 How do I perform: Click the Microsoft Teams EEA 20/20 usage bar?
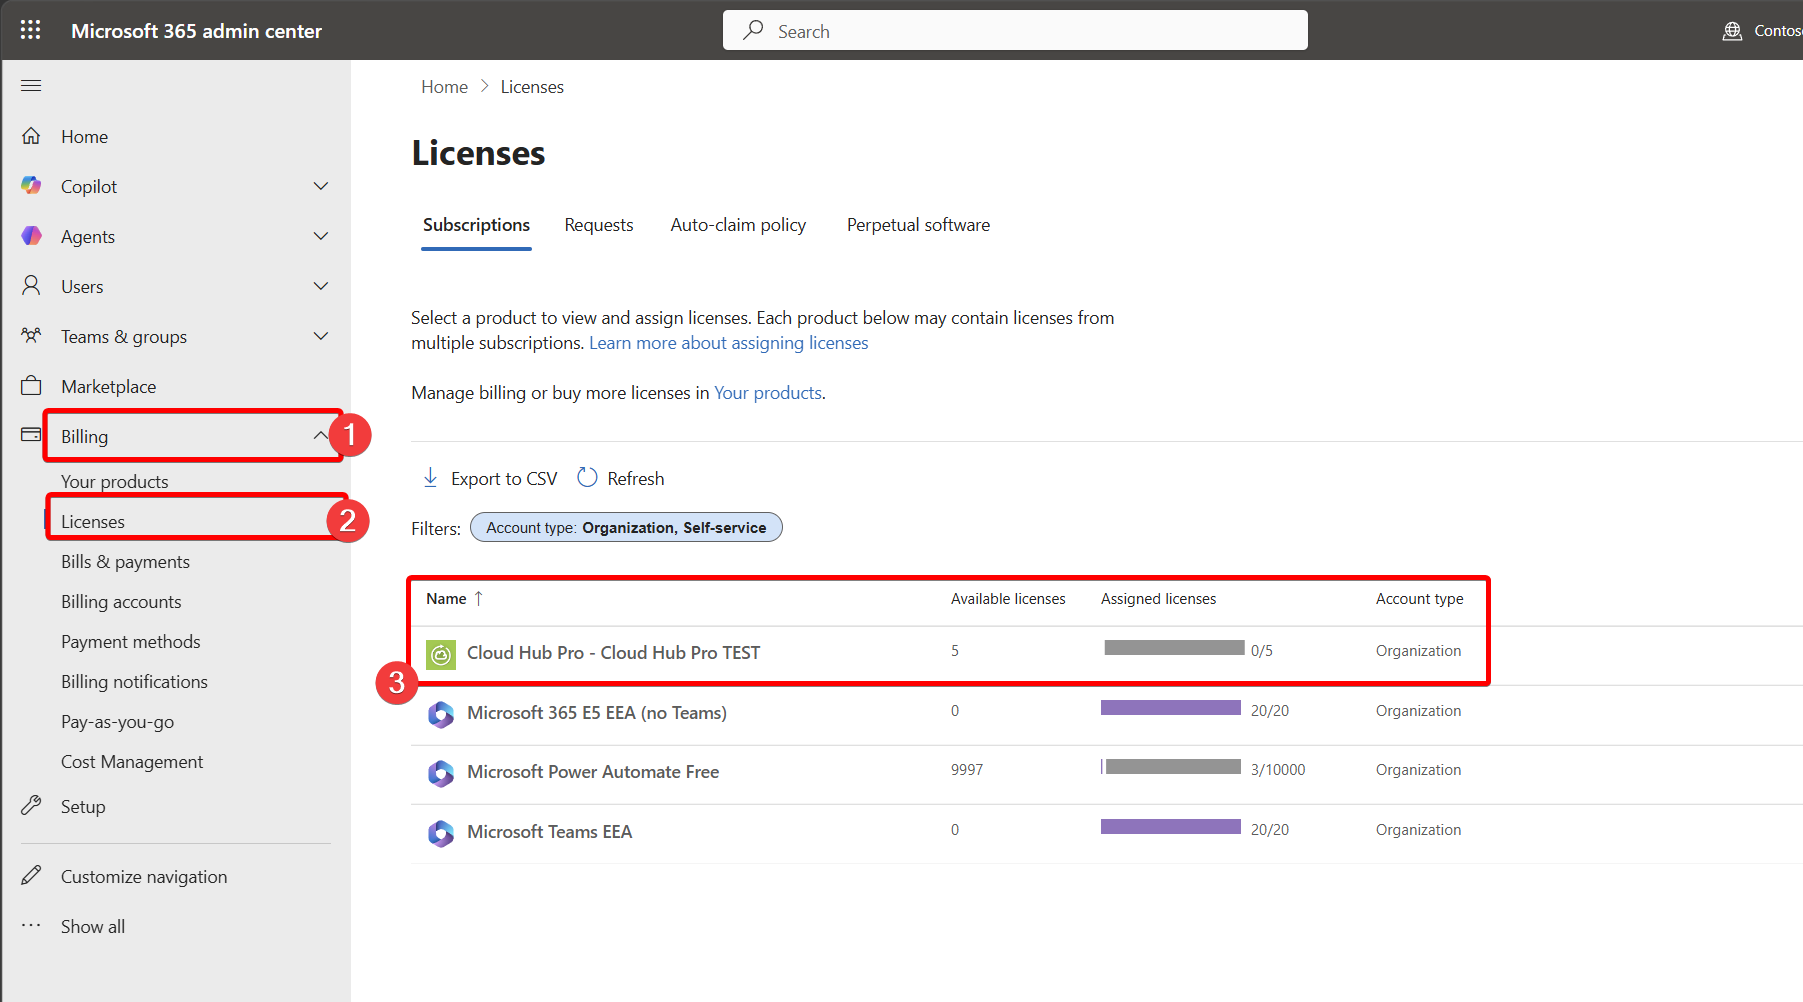[1171, 827]
